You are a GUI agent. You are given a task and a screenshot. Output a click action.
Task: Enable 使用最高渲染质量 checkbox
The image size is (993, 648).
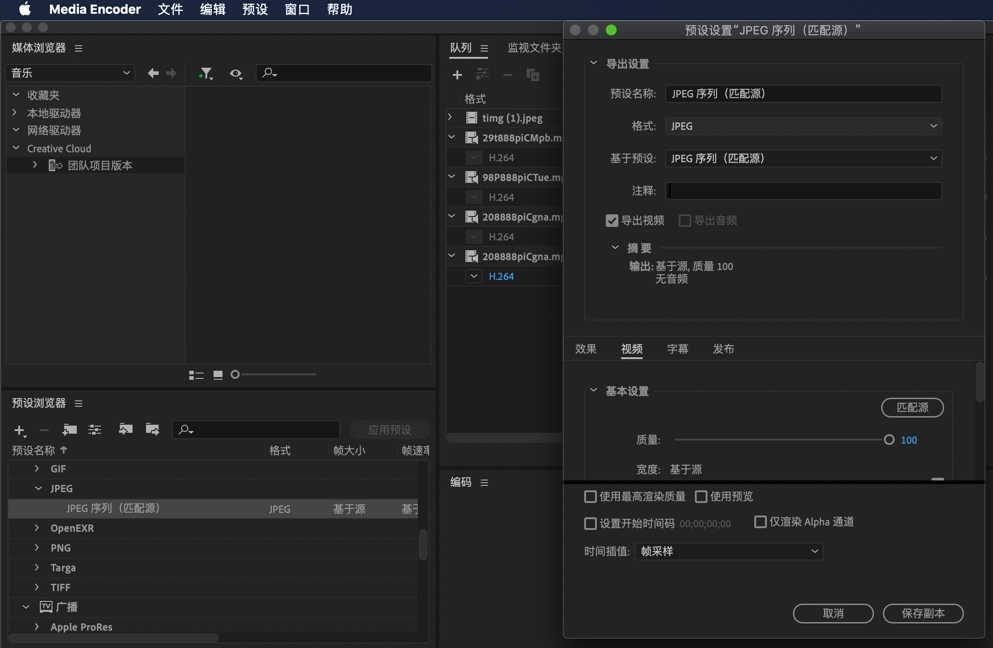tap(590, 497)
